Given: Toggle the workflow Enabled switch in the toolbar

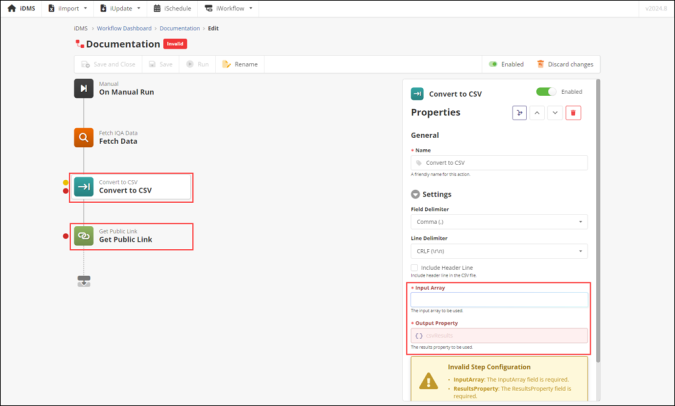Looking at the screenshot, I should click(493, 64).
